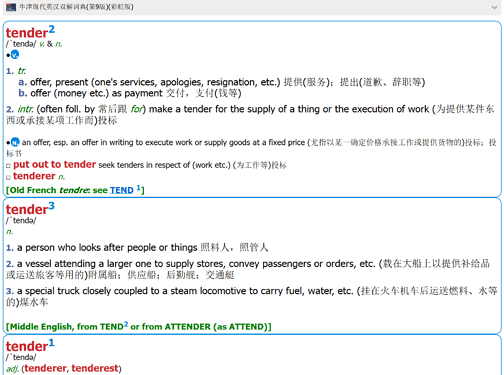
Task: Click the blue noun badge before 'an offer'
Action: click(x=15, y=142)
